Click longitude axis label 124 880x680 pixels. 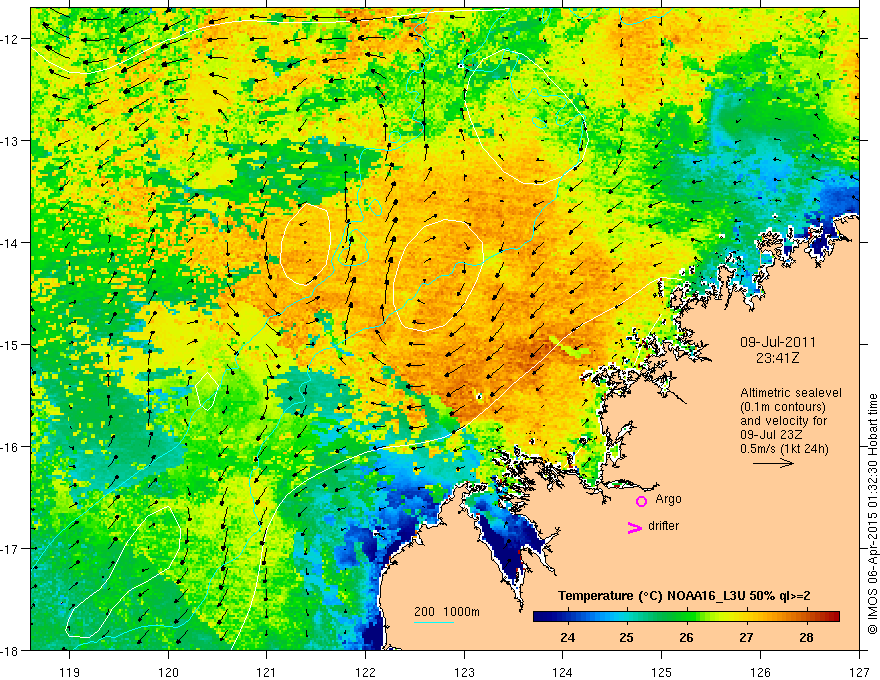(x=562, y=672)
